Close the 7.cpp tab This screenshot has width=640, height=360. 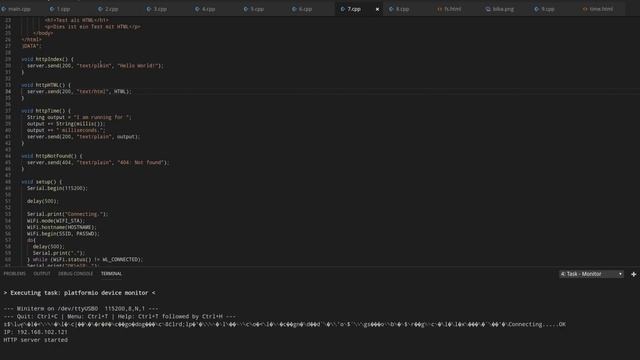coord(377,9)
